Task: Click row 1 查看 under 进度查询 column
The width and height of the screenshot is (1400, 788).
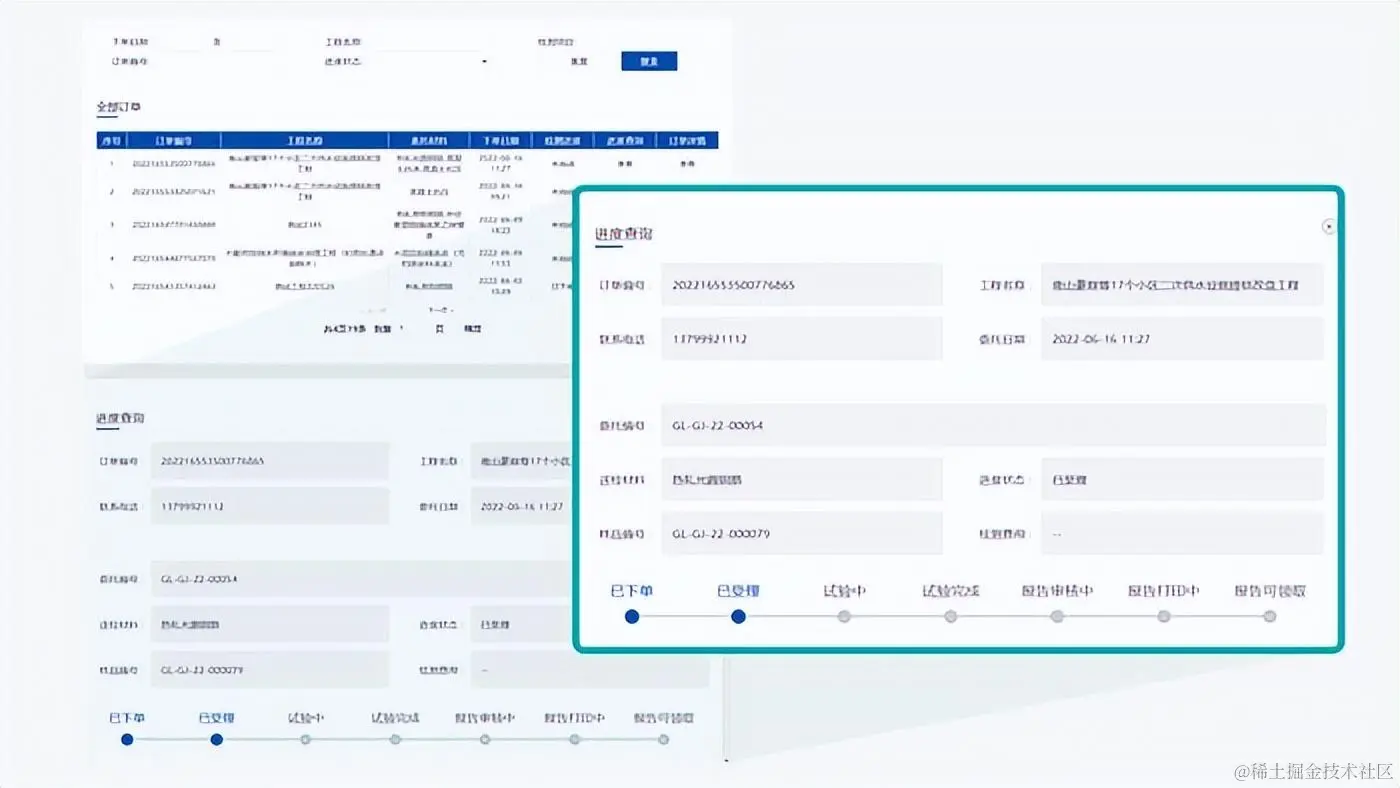Action: 625,163
